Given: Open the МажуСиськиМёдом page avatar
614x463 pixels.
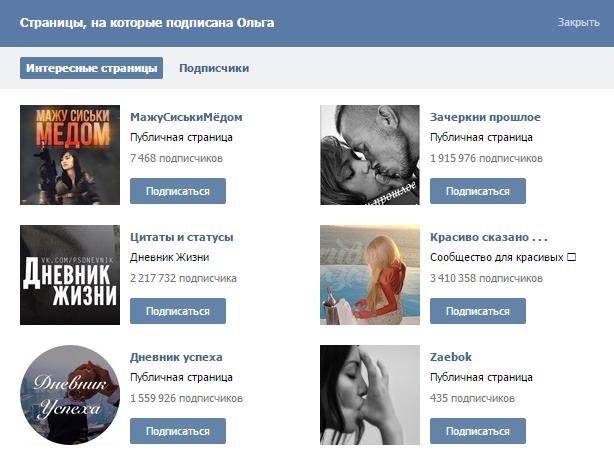Looking at the screenshot, I should coord(70,155).
